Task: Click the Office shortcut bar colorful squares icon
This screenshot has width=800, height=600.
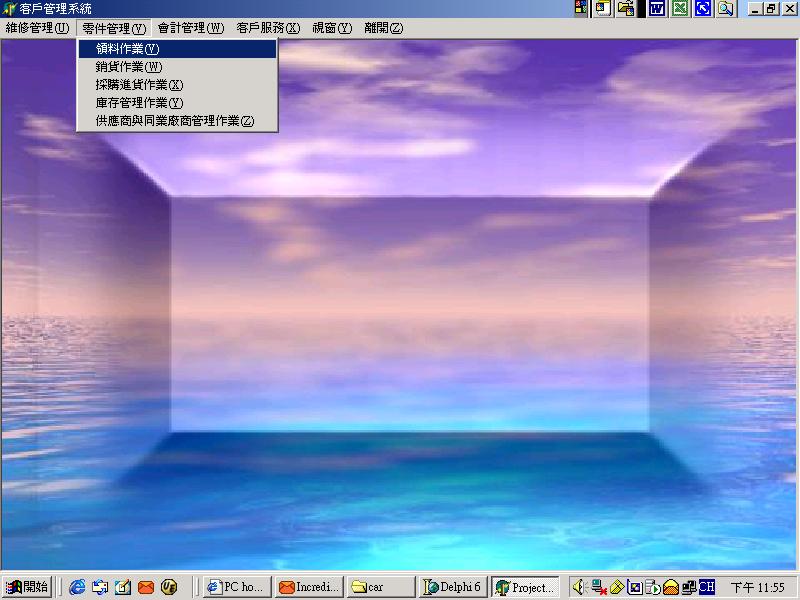Action: click(x=581, y=8)
